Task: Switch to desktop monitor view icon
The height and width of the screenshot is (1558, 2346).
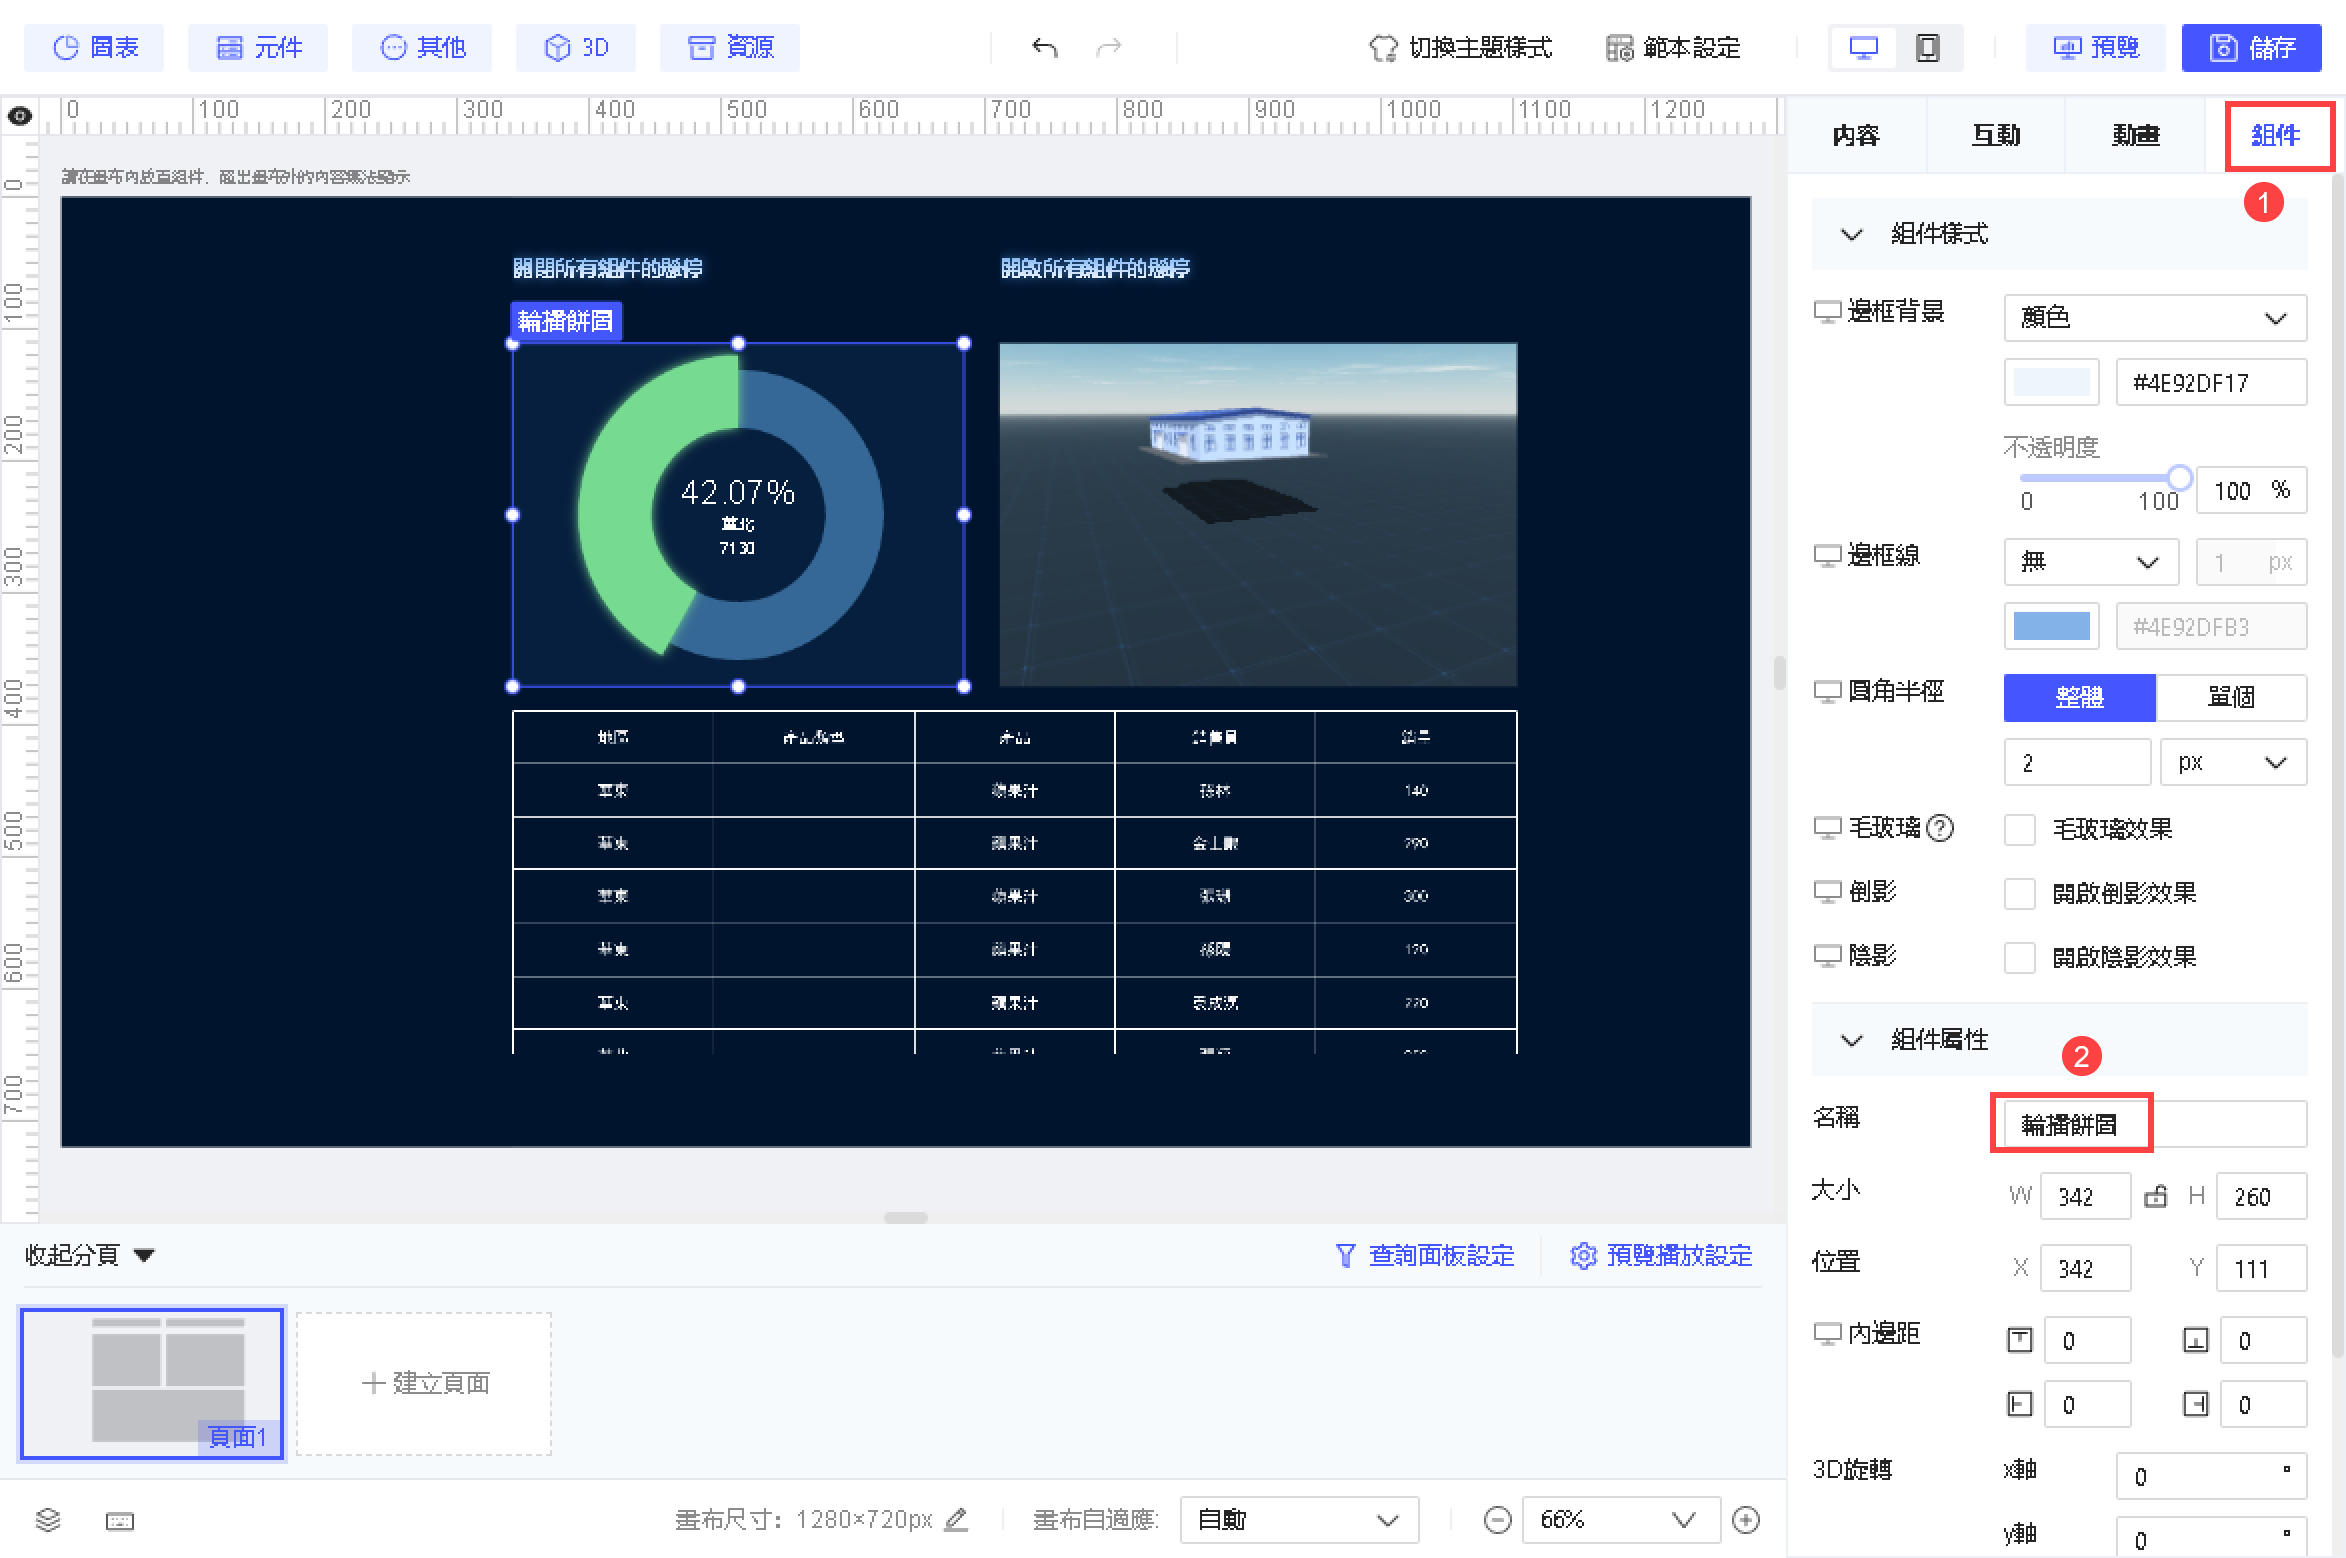Action: [1863, 47]
